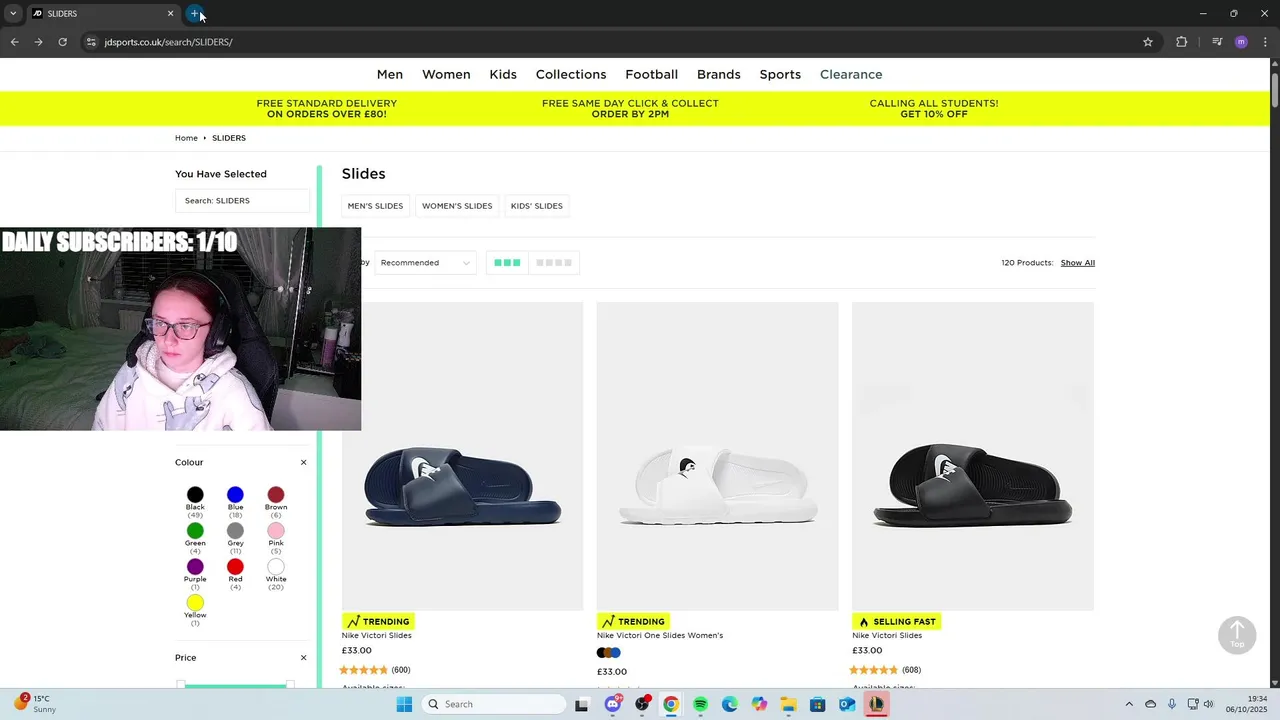Reload the JD Sports page
Screen dimensions: 1280x720
tap(62, 42)
